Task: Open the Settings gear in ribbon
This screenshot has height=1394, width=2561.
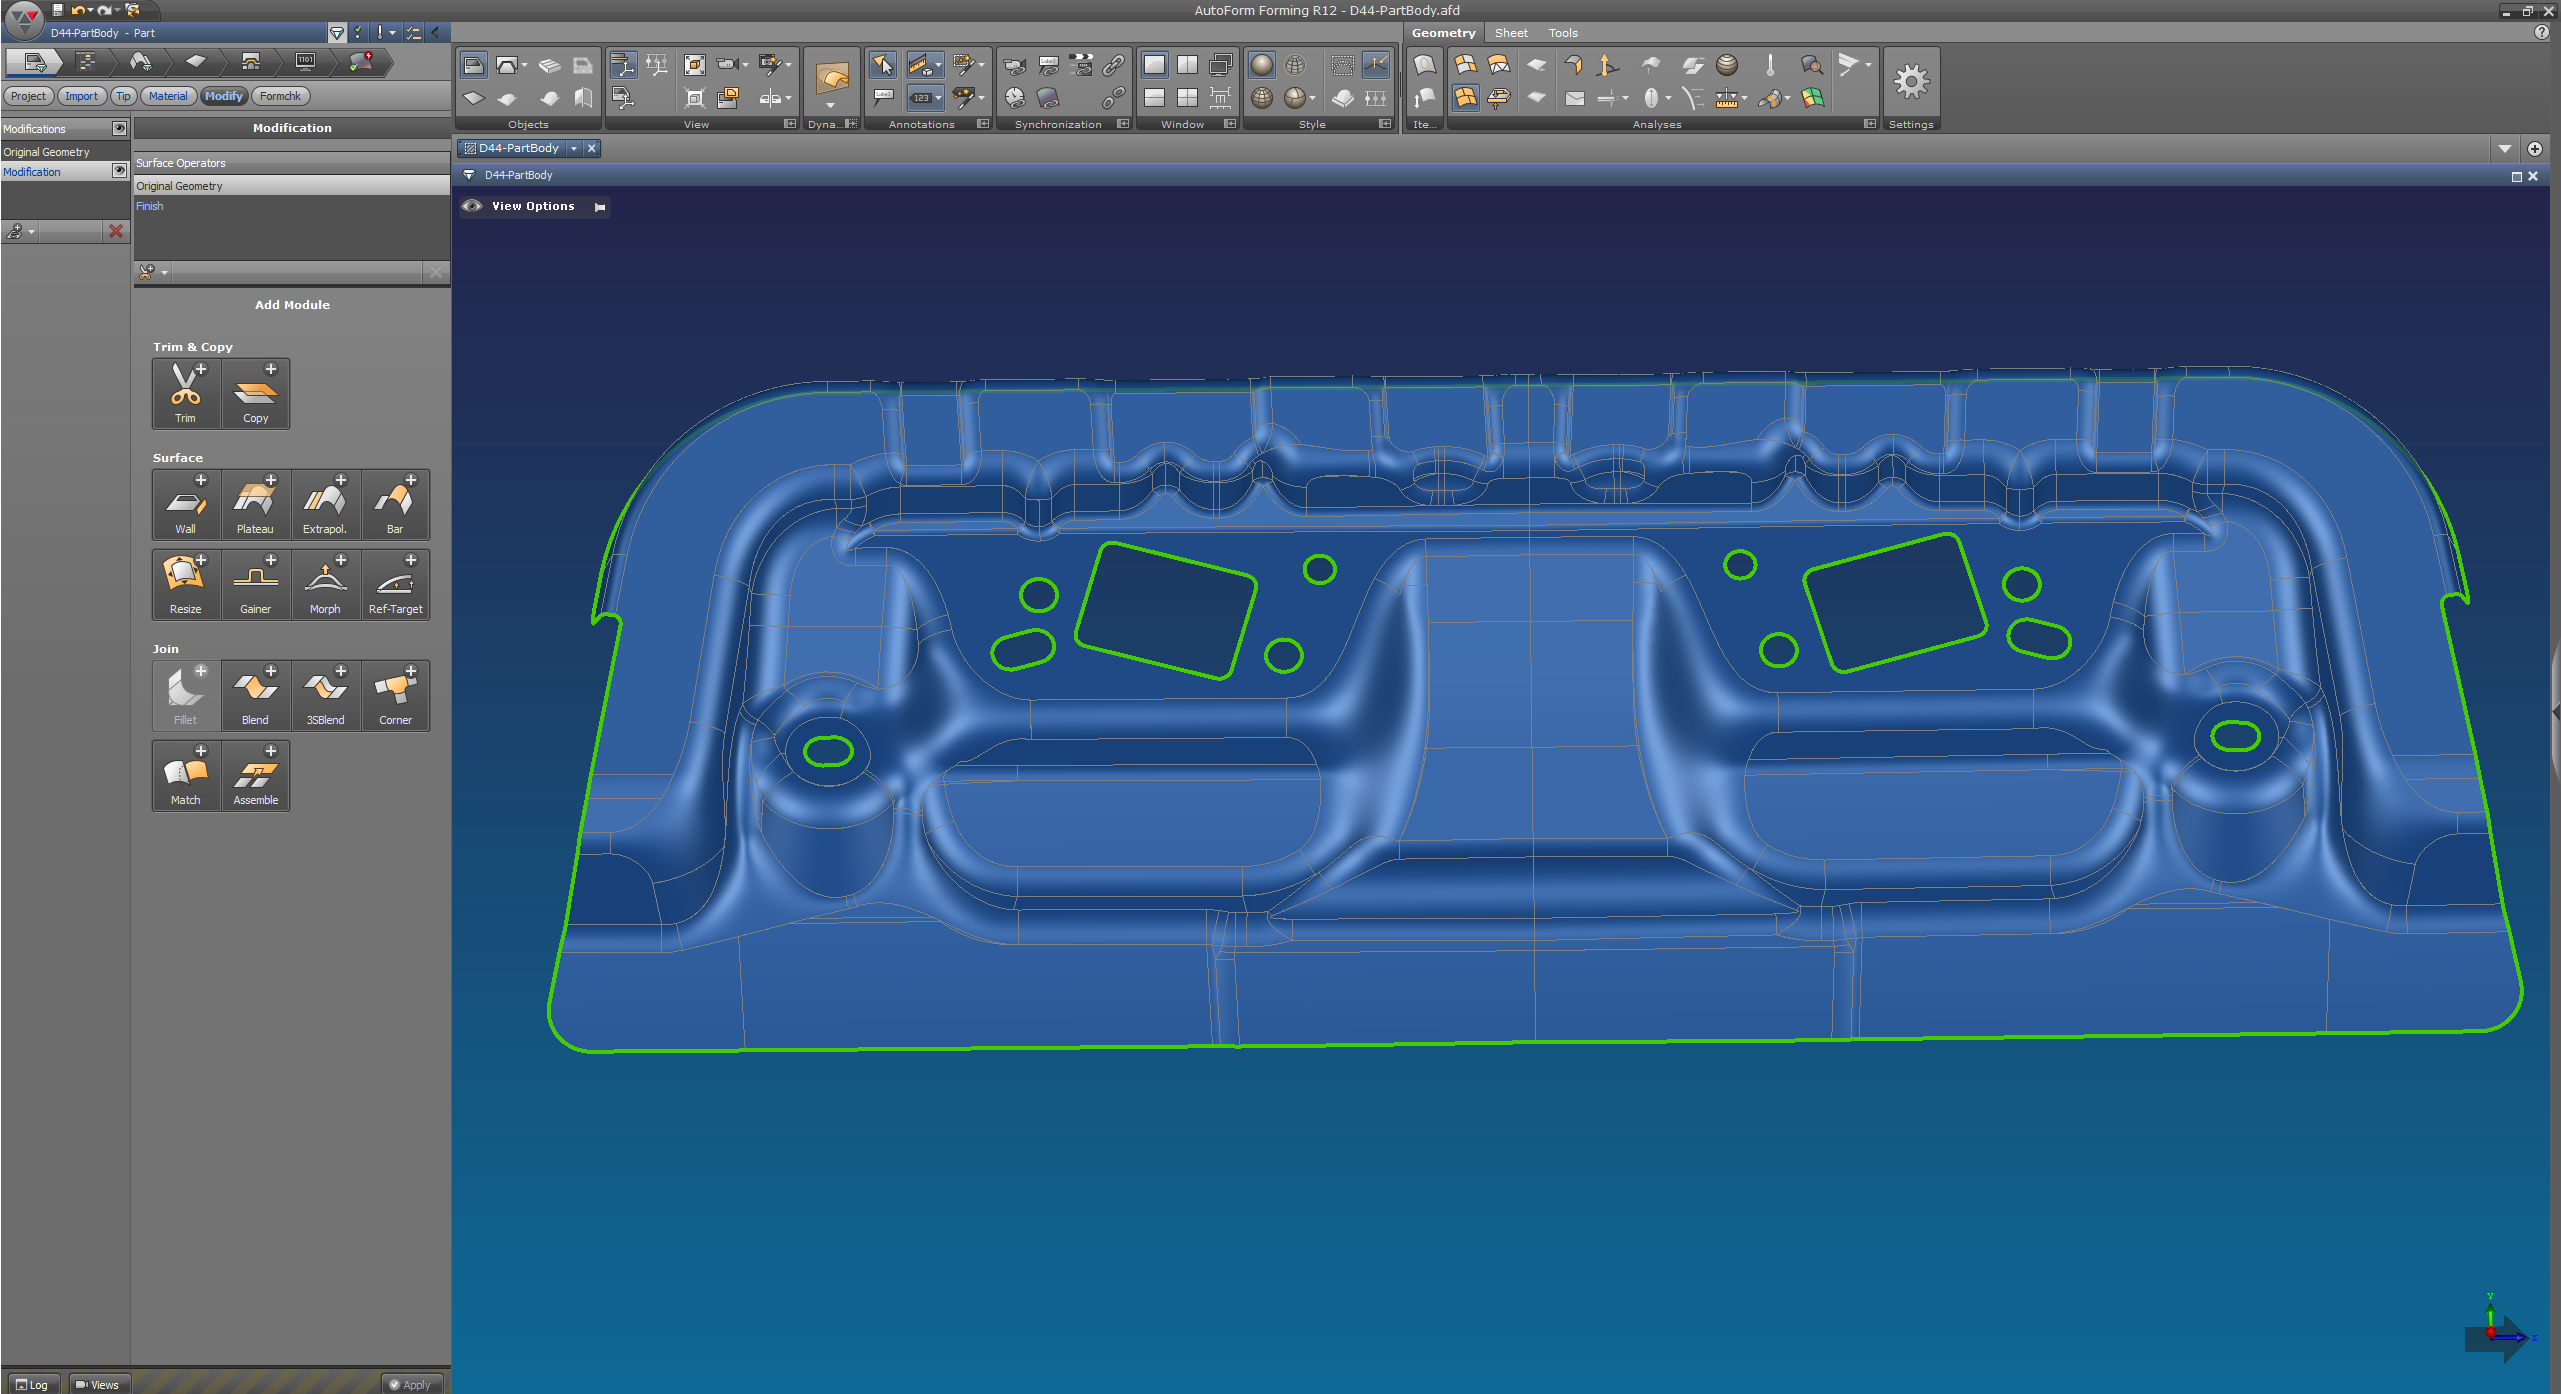Action: coord(1910,82)
